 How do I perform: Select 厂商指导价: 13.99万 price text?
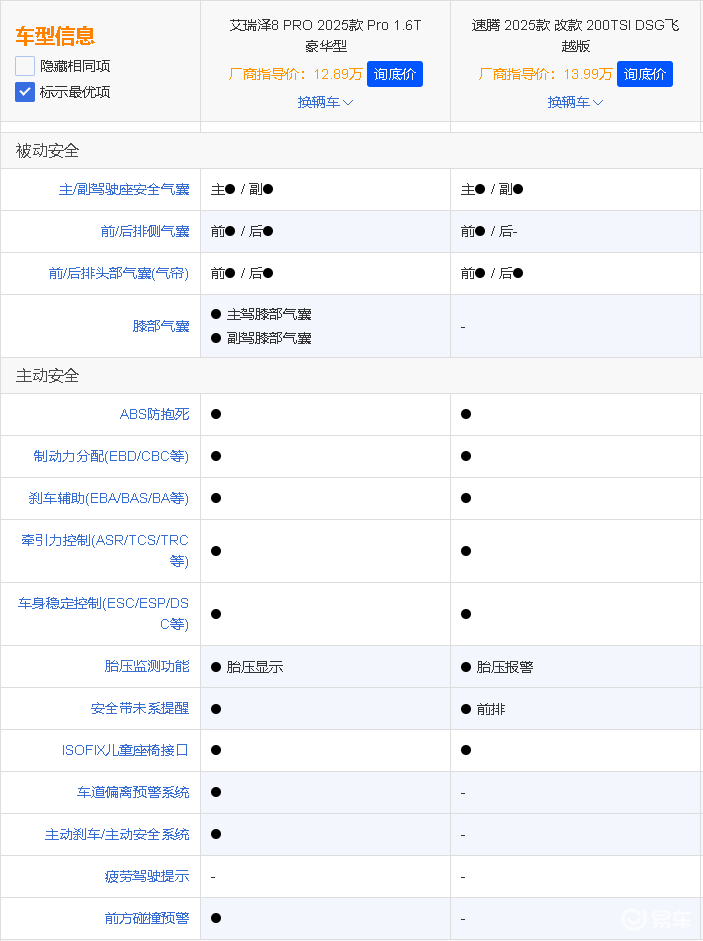point(545,74)
